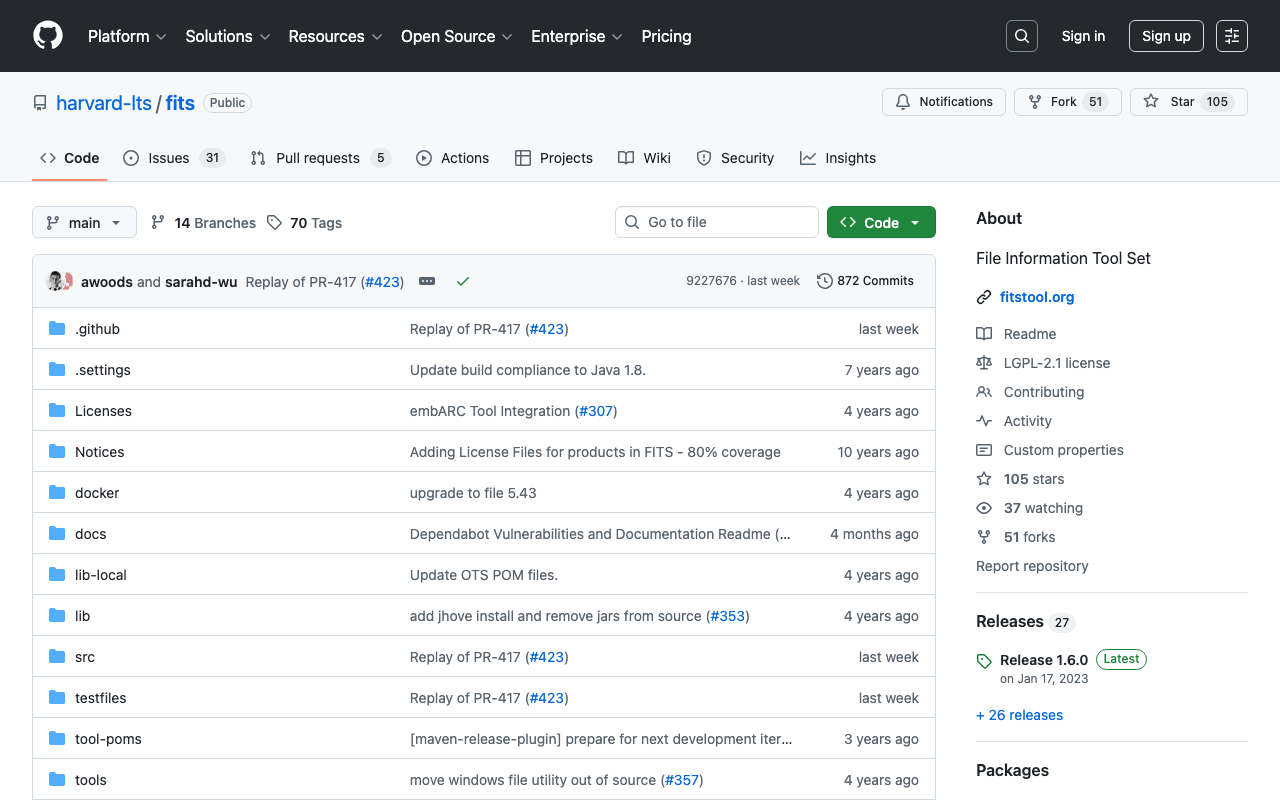Click the GitHub home logo

[47, 36]
